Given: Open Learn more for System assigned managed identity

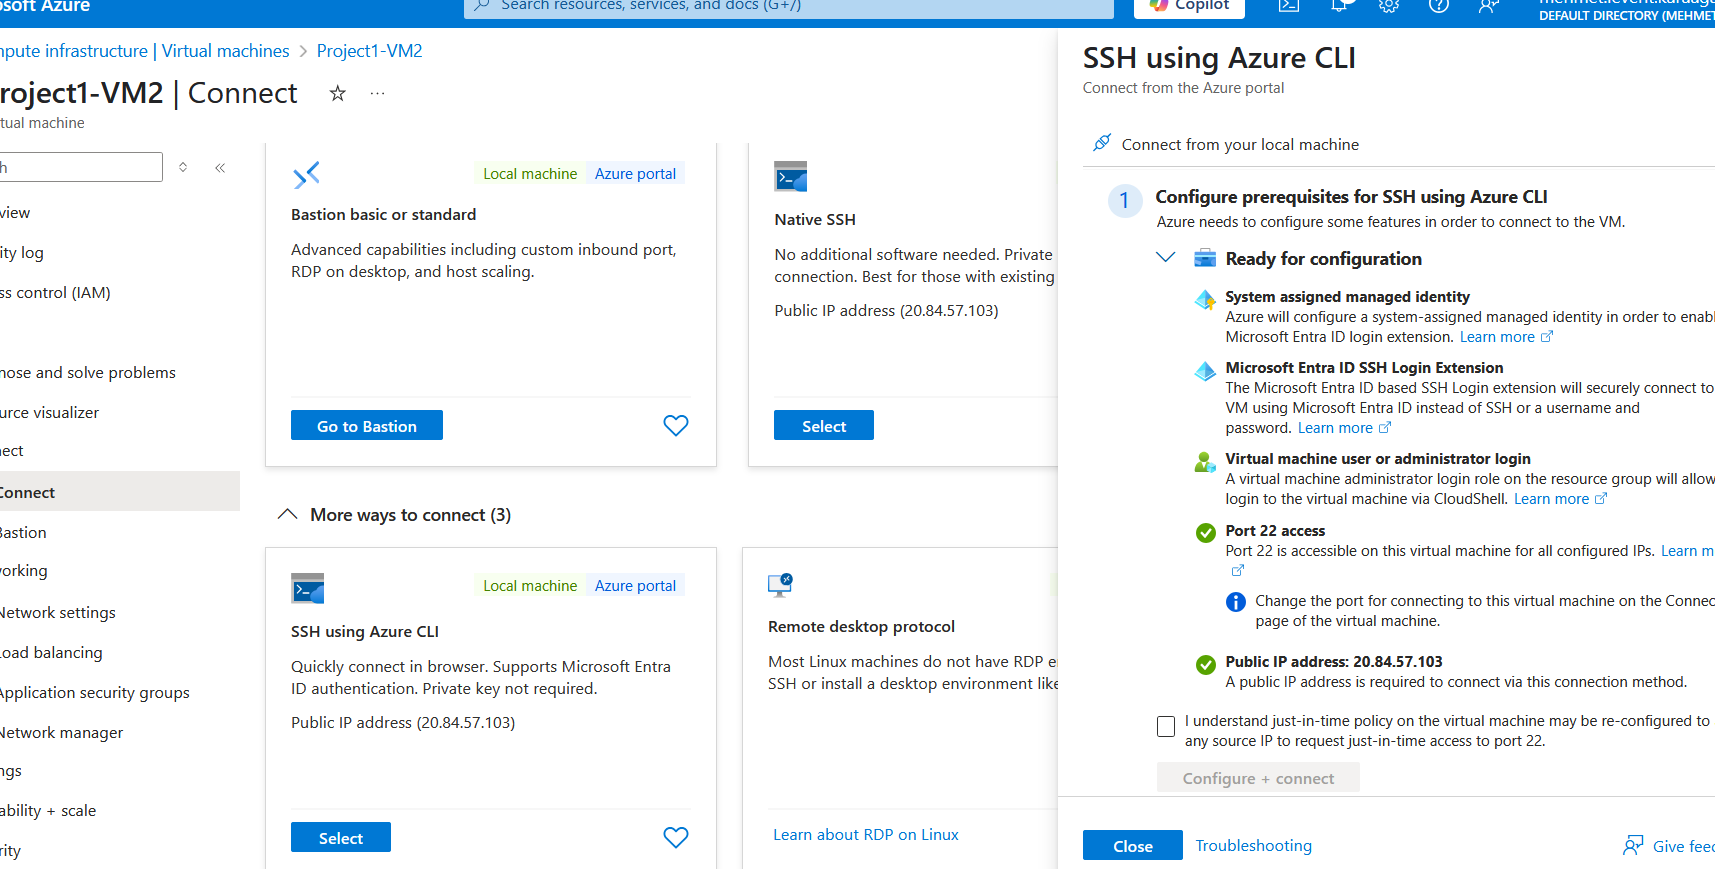Looking at the screenshot, I should (x=1506, y=337).
